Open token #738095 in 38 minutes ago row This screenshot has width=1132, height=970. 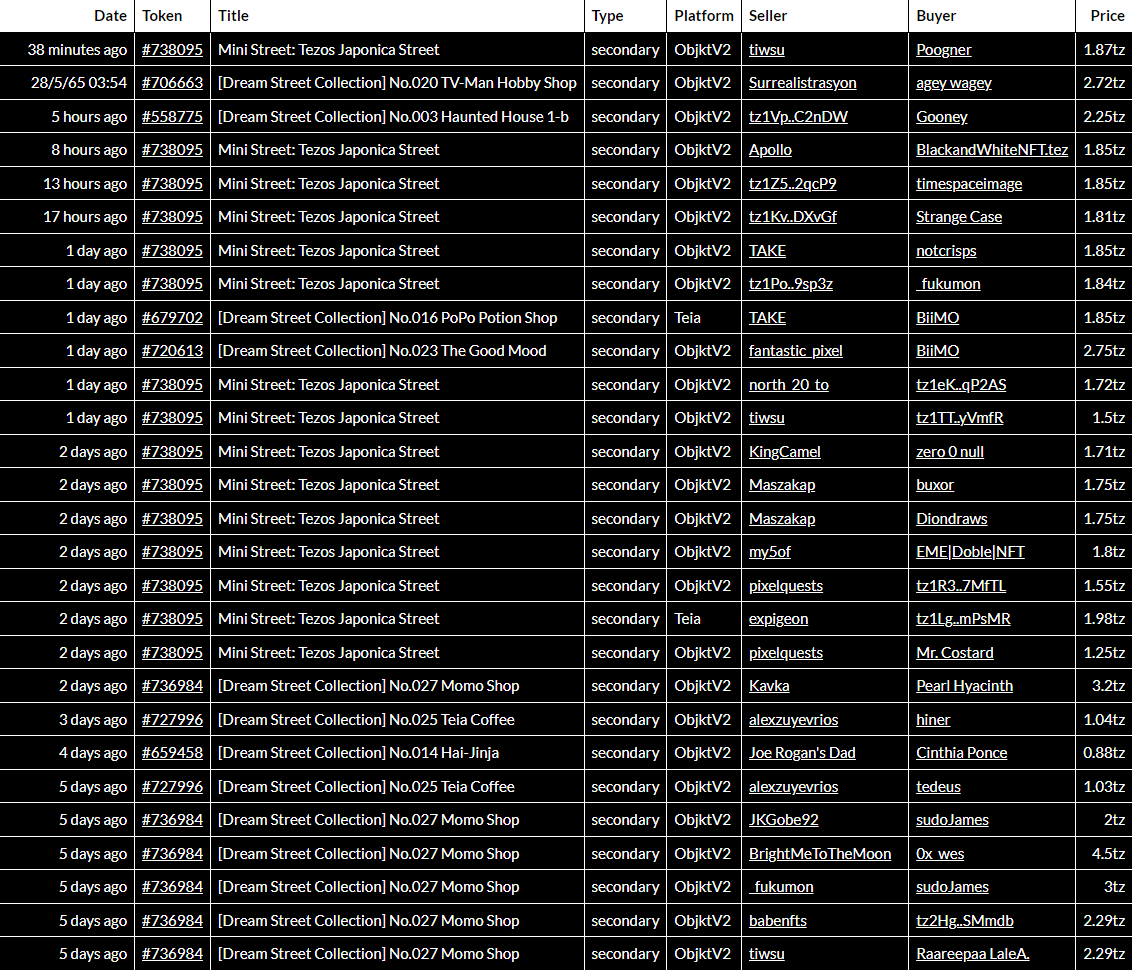tap(173, 50)
